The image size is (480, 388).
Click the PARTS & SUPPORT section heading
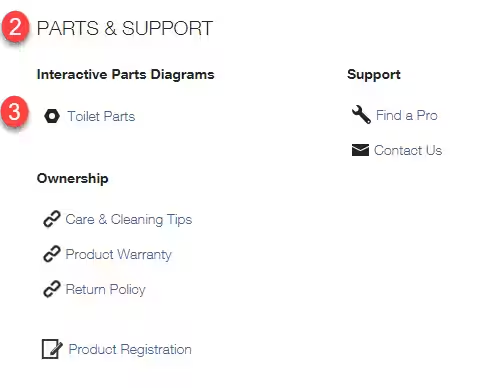point(125,28)
